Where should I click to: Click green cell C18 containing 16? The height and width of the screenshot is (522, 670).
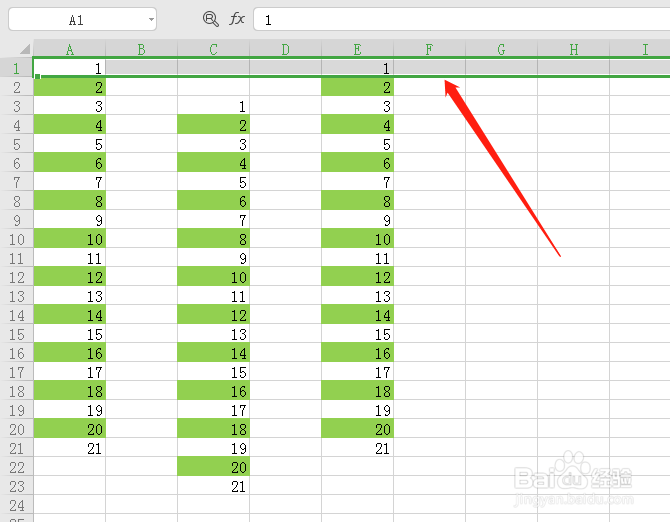tap(213, 391)
